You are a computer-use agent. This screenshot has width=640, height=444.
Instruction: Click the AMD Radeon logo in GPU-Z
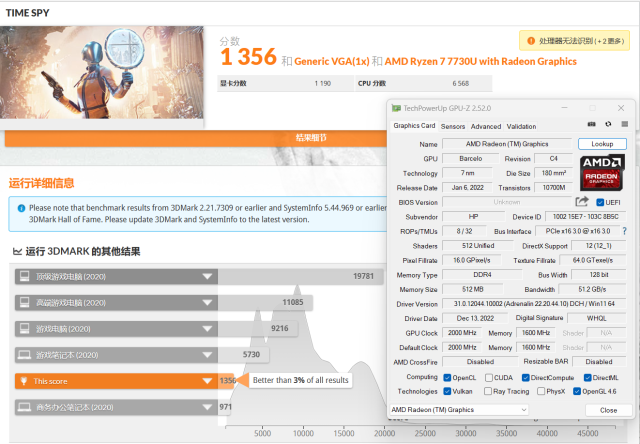pos(602,173)
